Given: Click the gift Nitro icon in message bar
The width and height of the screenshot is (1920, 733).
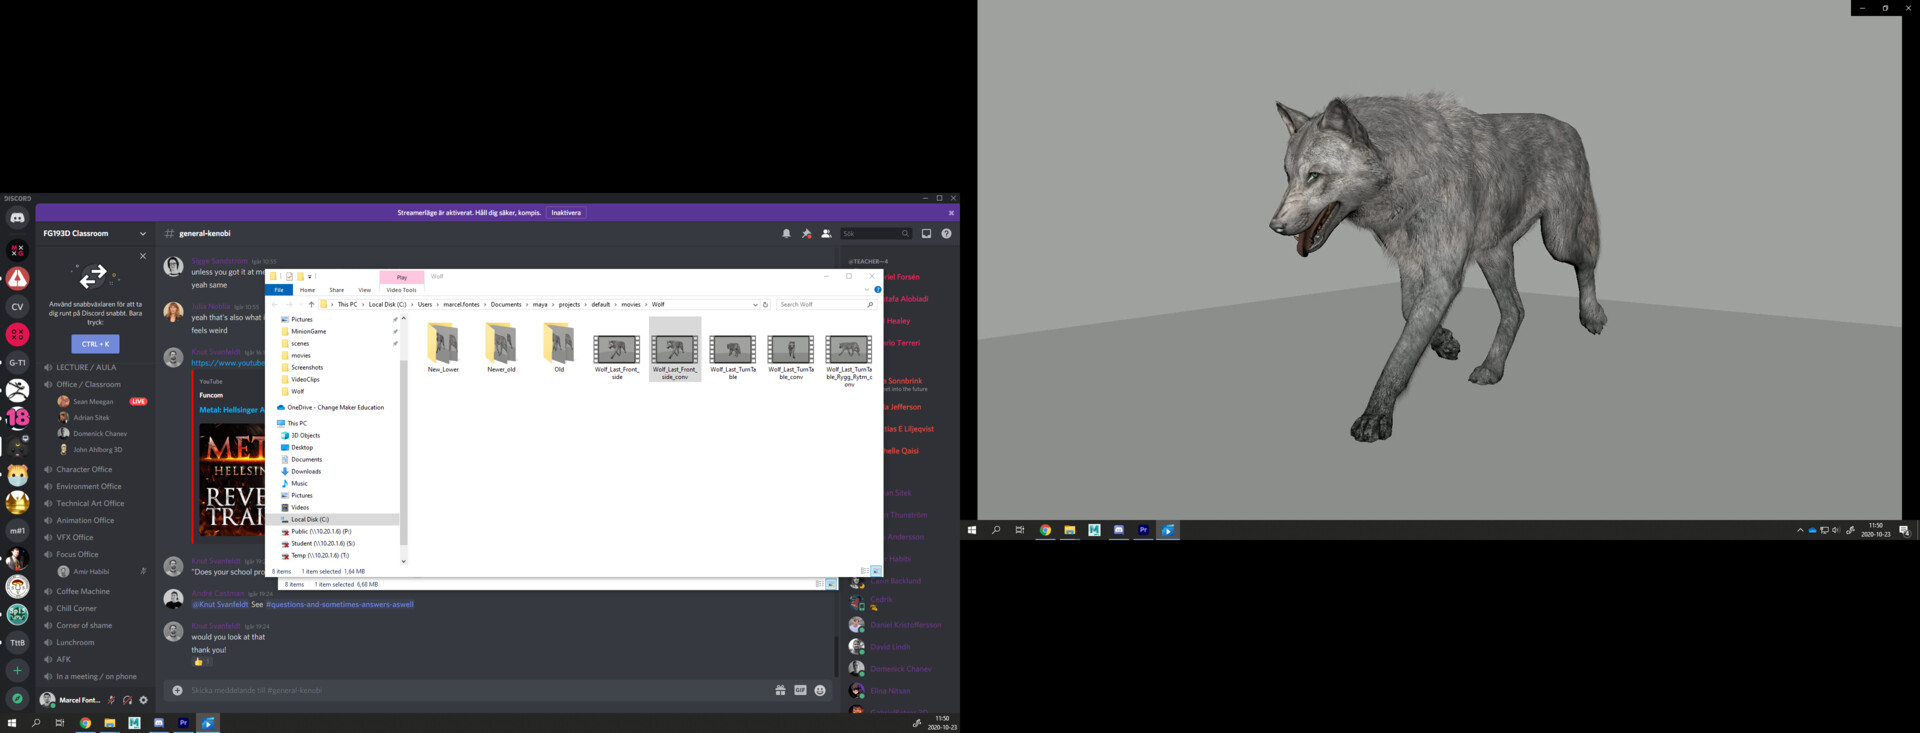Looking at the screenshot, I should click(780, 690).
